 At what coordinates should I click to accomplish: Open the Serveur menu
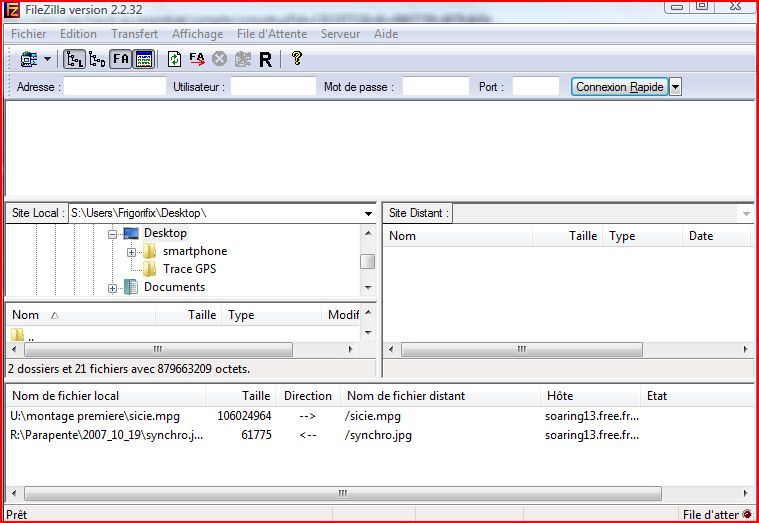tap(340, 34)
